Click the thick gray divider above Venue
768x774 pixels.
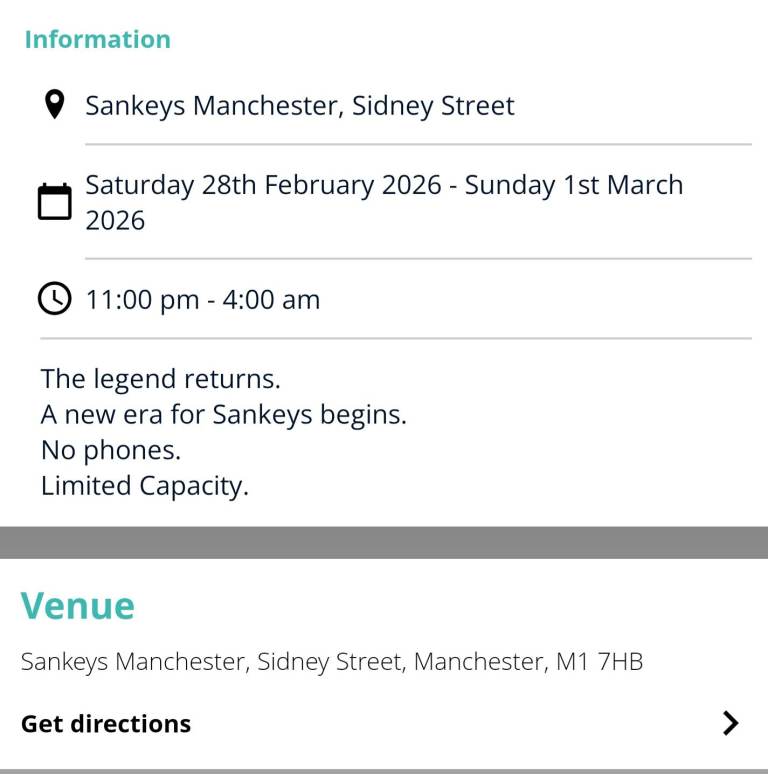click(384, 542)
